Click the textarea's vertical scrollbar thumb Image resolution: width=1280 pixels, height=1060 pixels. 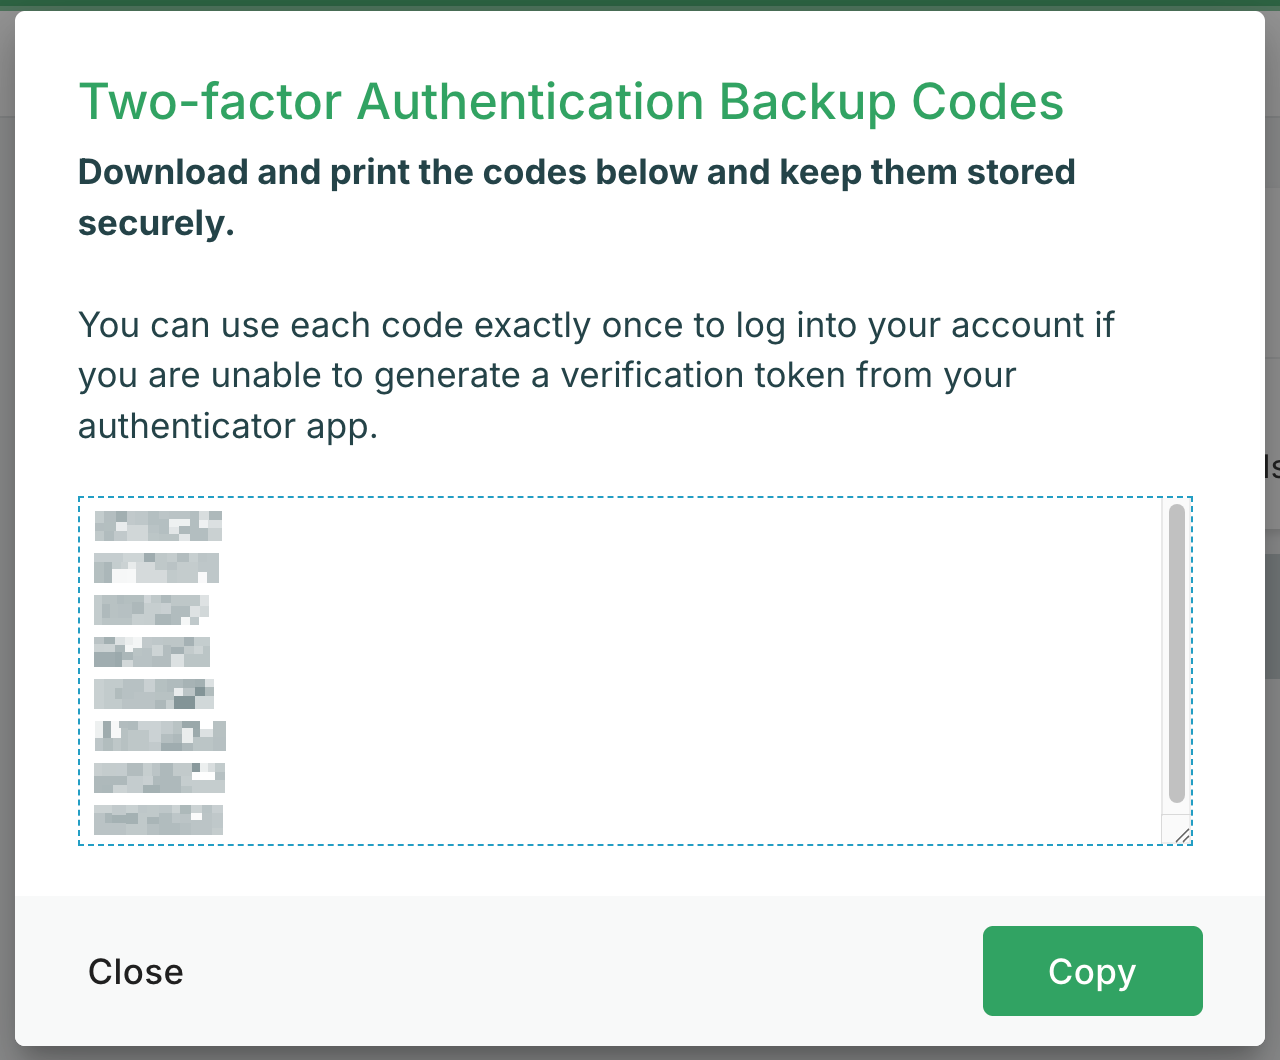click(1176, 653)
